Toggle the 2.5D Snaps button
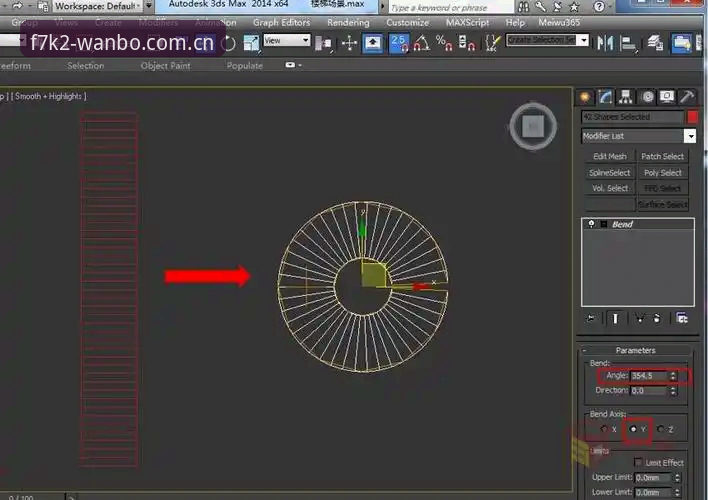 point(399,43)
